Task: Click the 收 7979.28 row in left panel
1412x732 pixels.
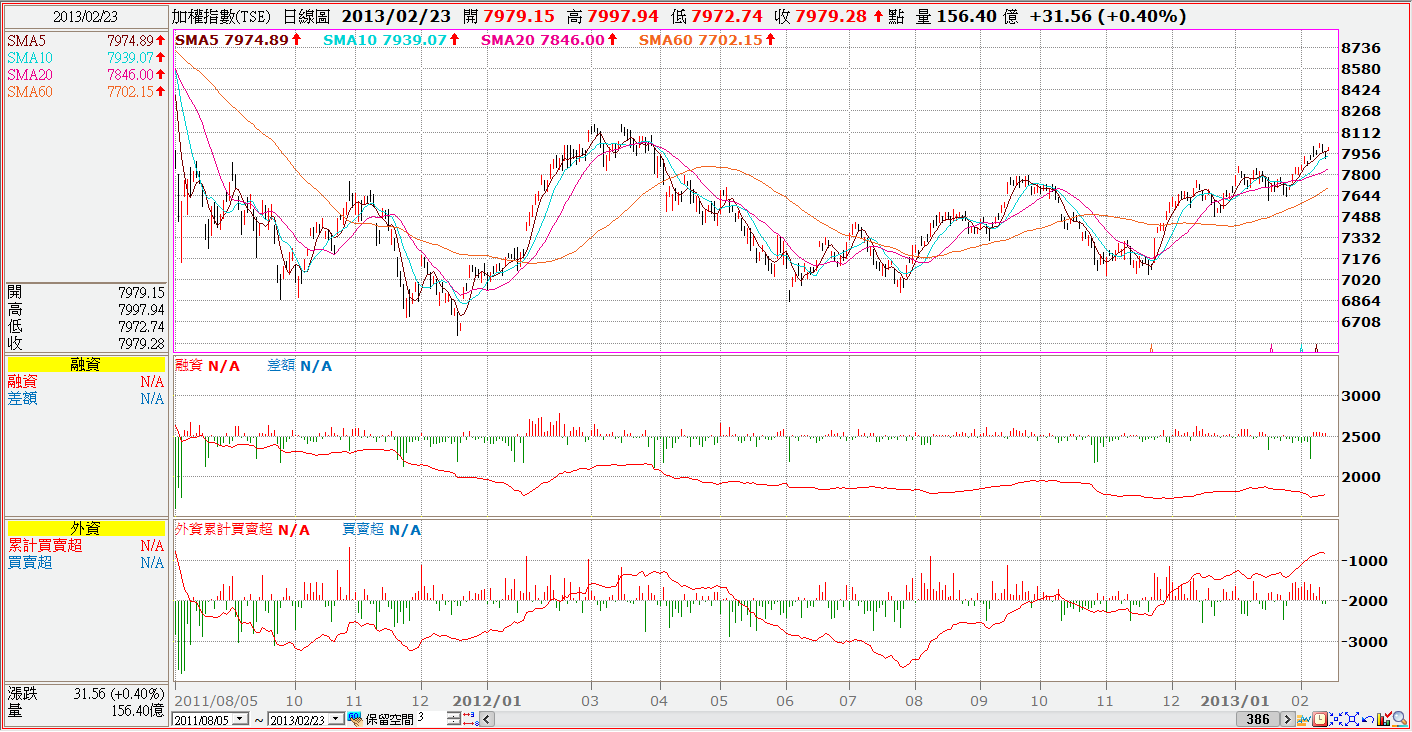Action: 85,343
